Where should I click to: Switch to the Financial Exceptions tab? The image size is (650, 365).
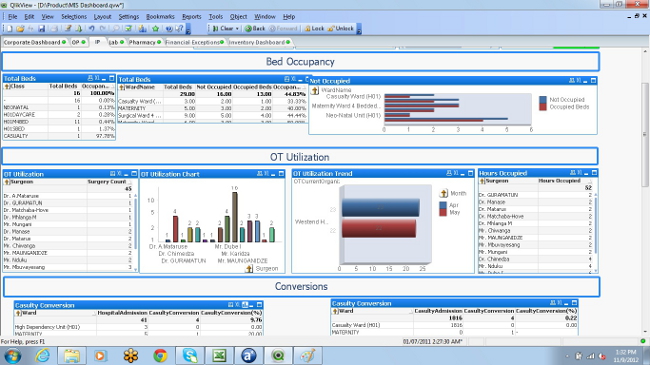(194, 42)
